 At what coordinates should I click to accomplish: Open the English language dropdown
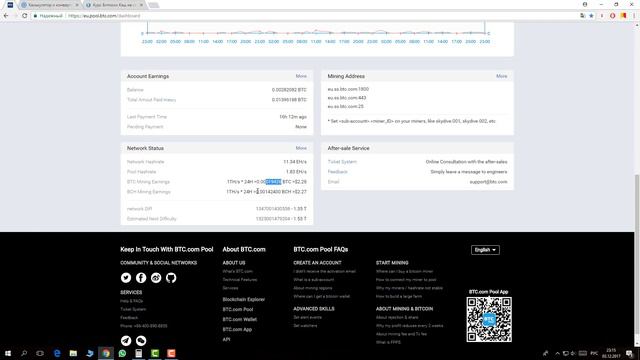[485, 250]
